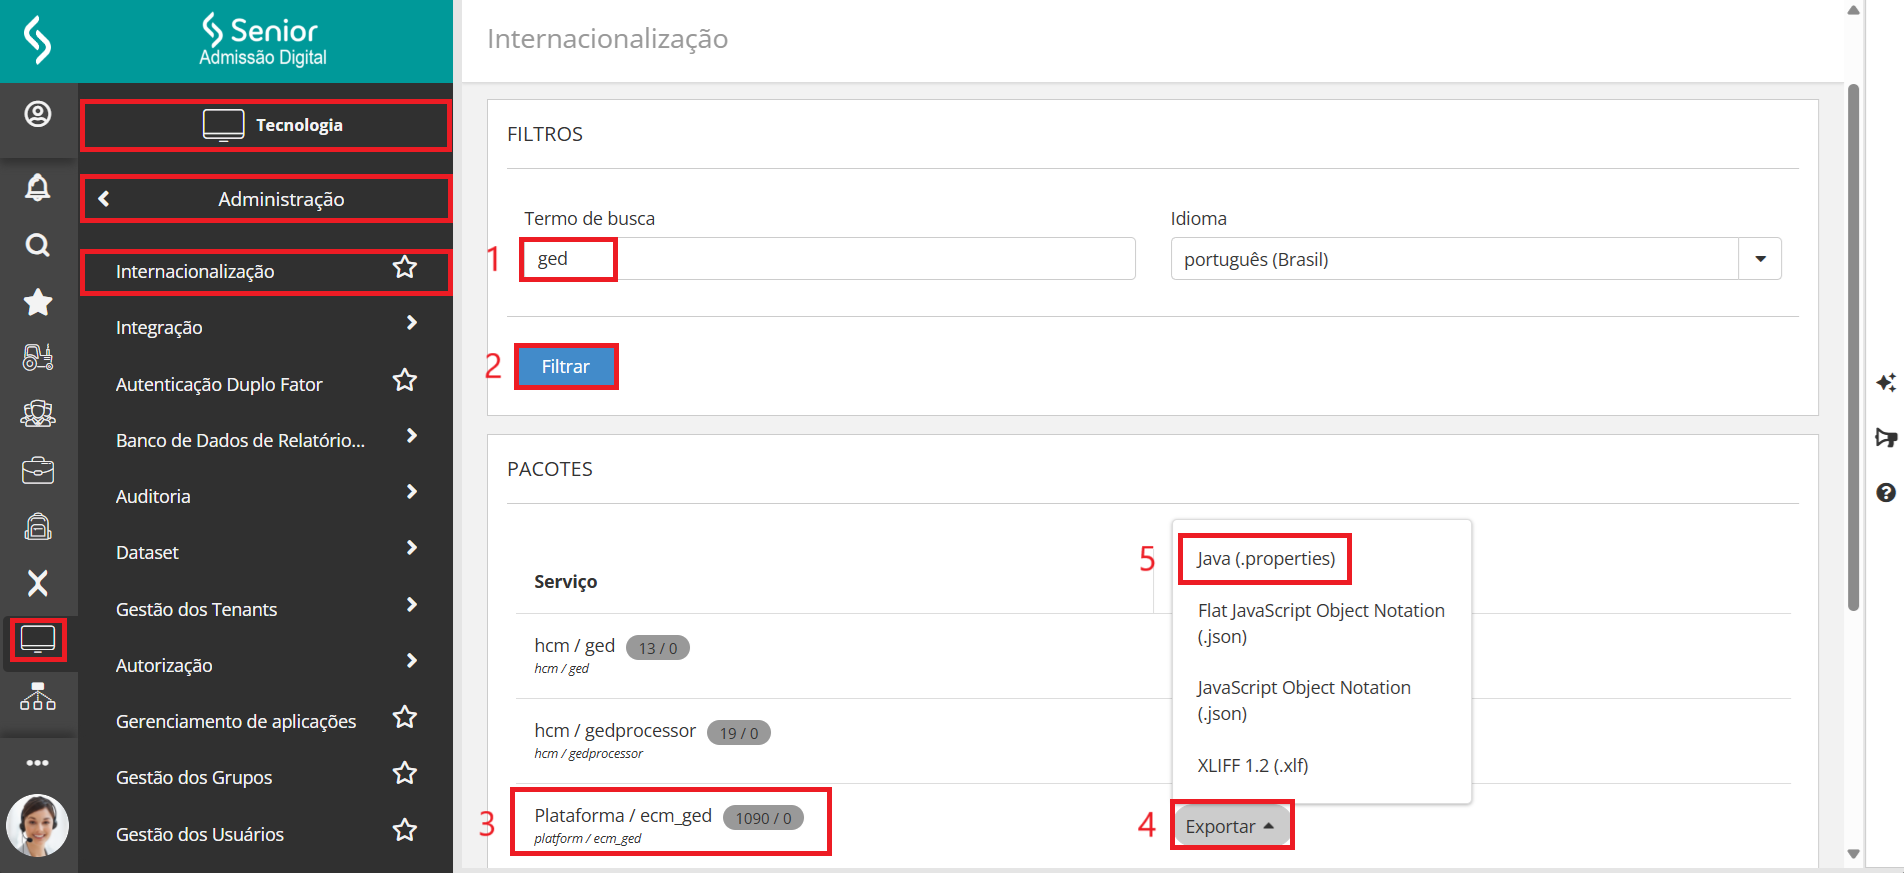The height and width of the screenshot is (873, 1904).
Task: Open Gestão dos Grupos menu item
Action: [194, 777]
